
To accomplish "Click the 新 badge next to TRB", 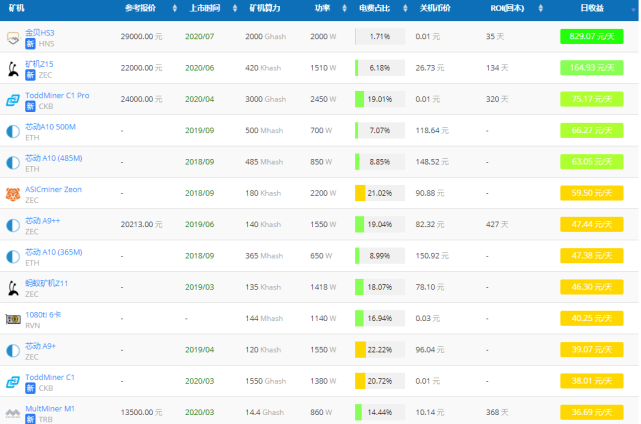I will (30, 419).
